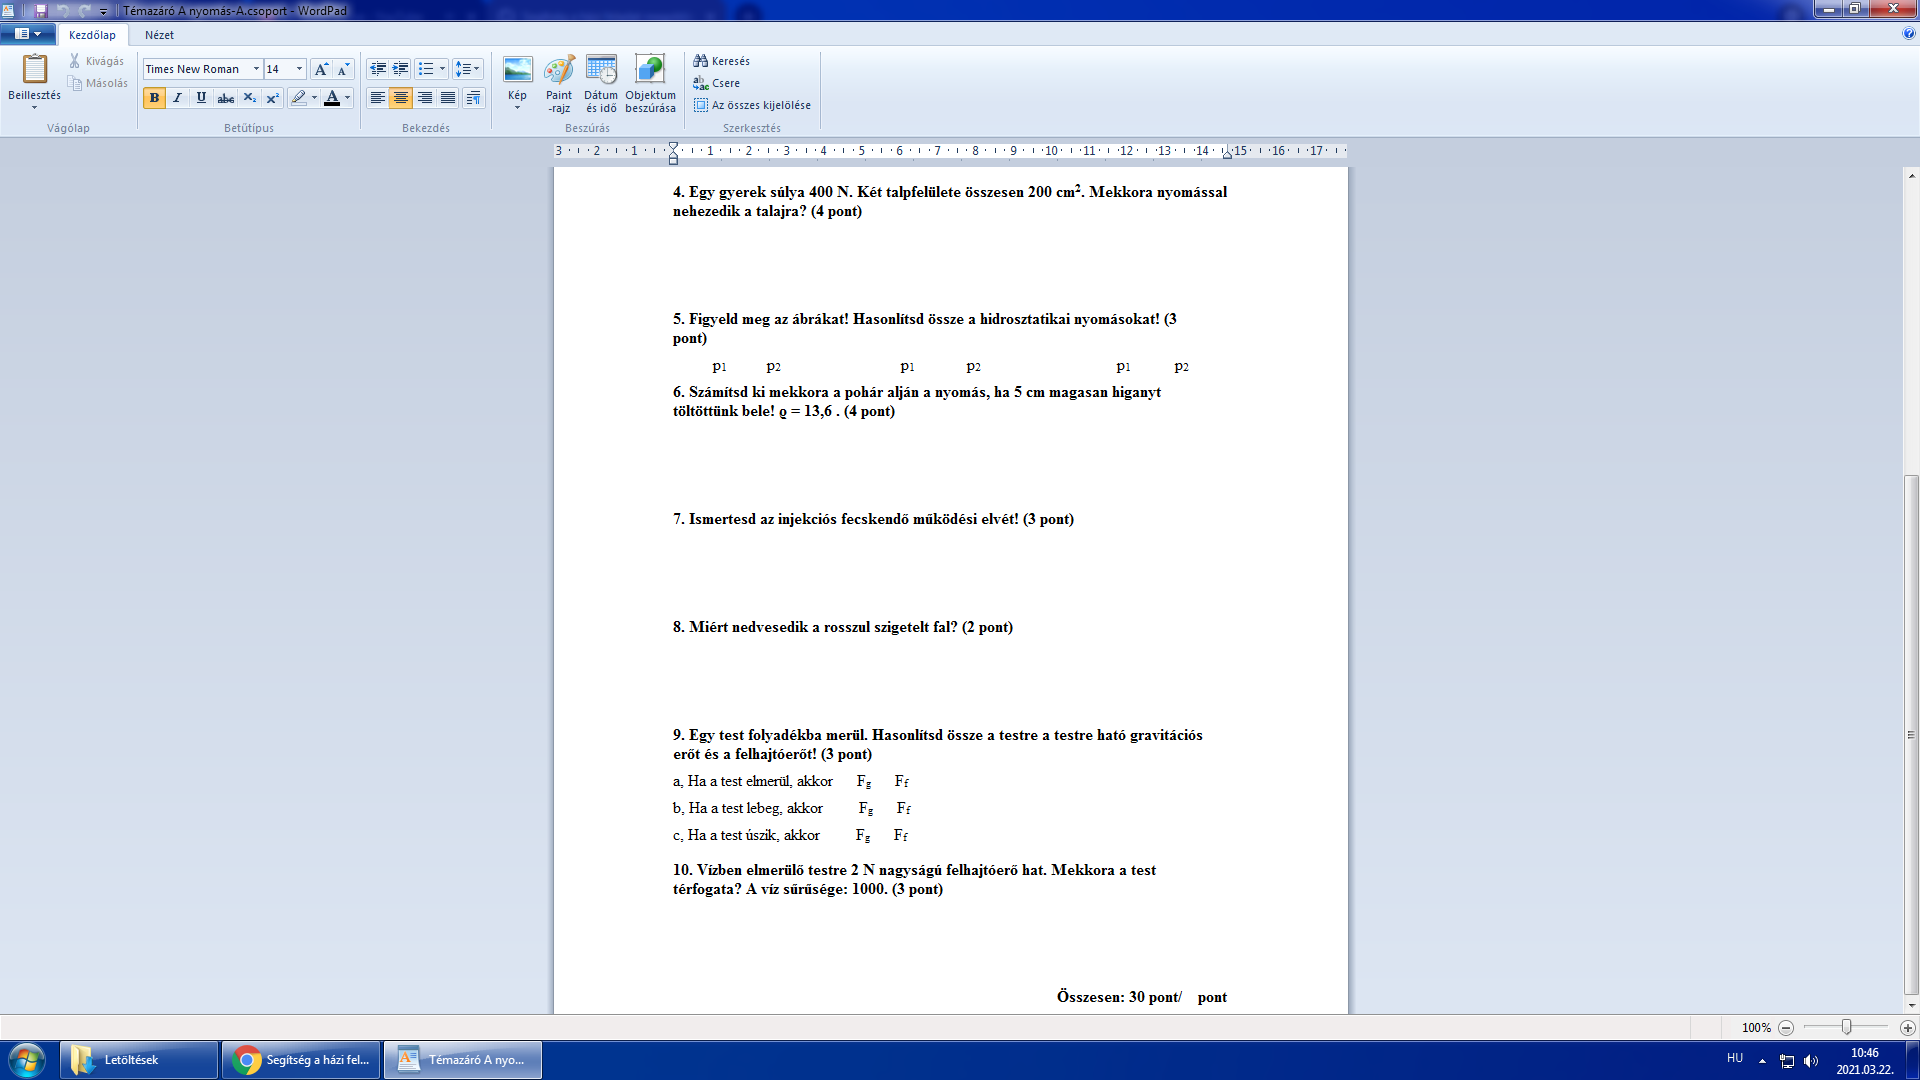The width and height of the screenshot is (1920, 1080).
Task: Expand the bullet list options arrow
Action: [x=442, y=69]
